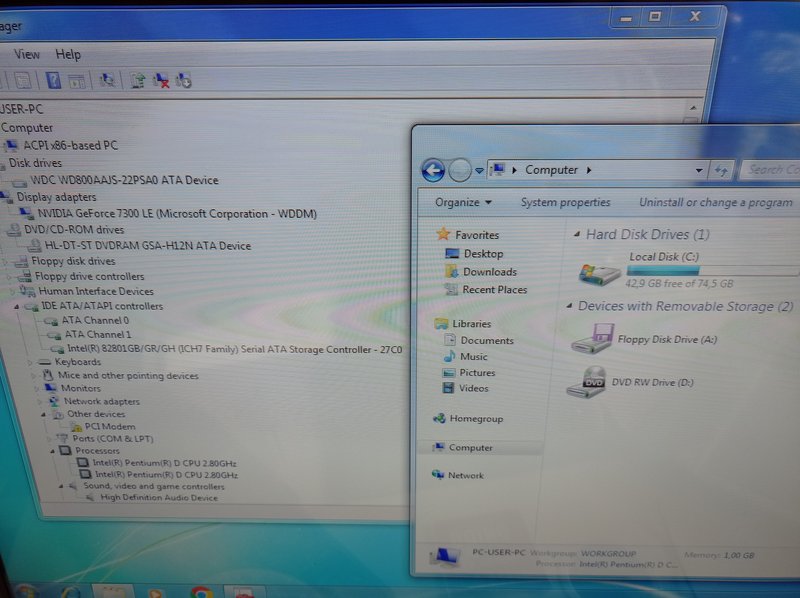
Task: Open the address bar history dropdown
Action: click(x=698, y=170)
